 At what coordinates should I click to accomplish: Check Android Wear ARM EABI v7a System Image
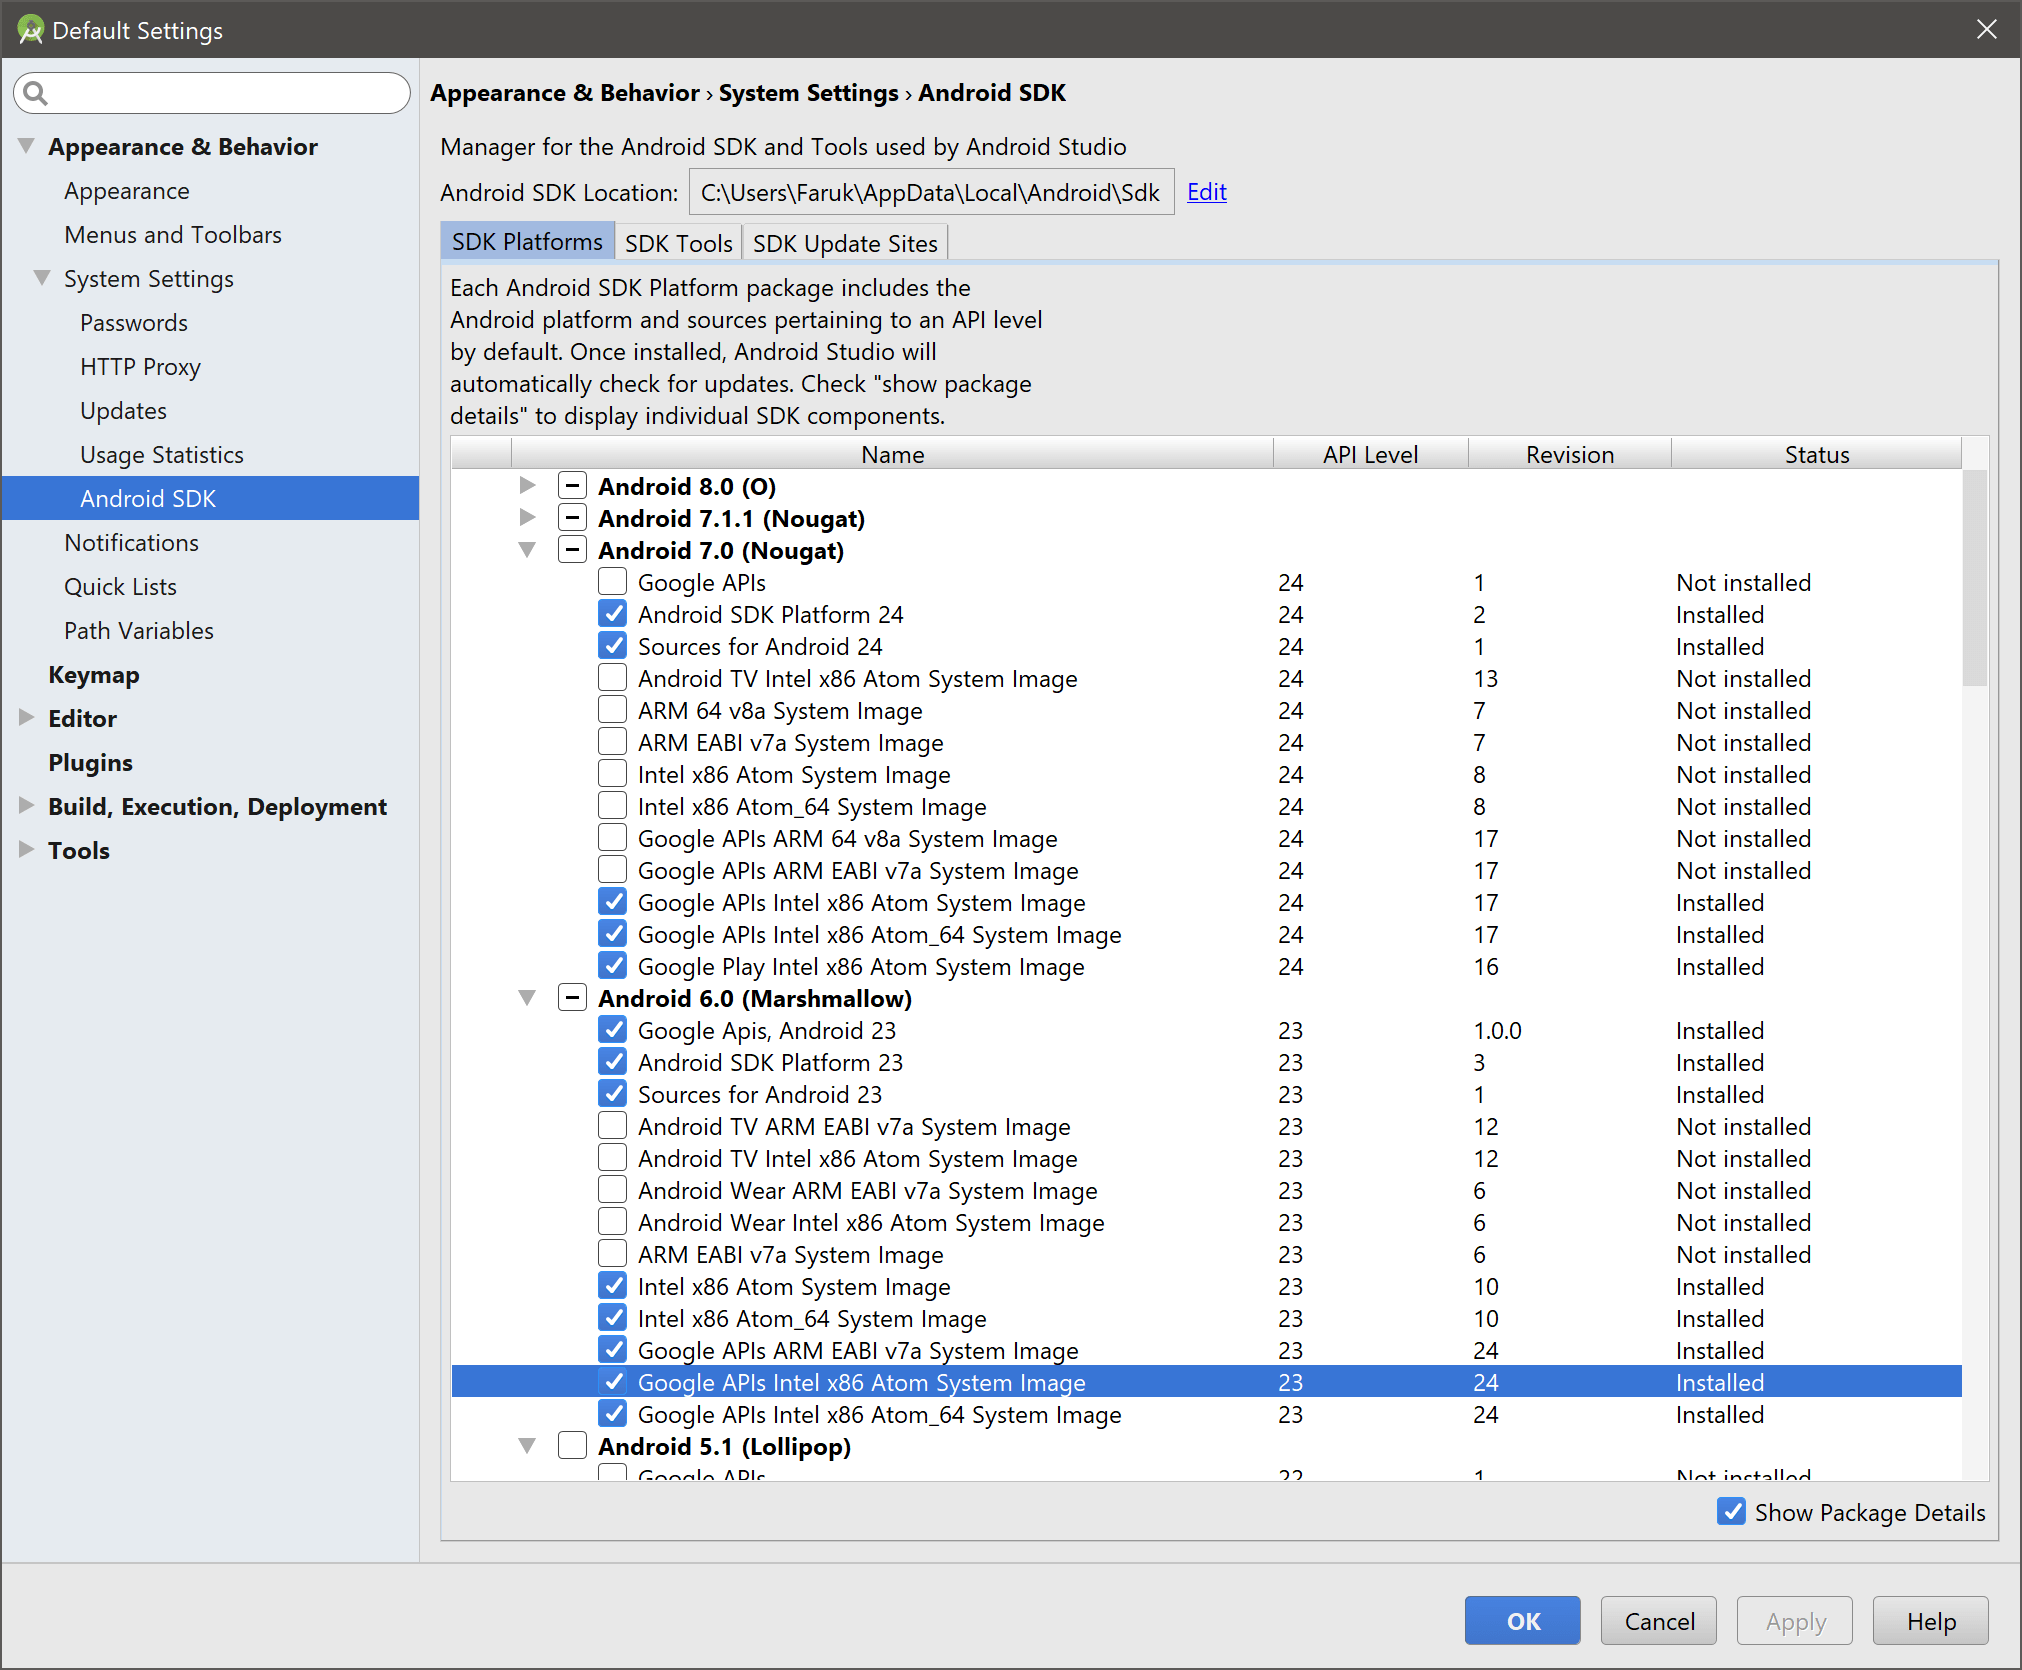[613, 1189]
